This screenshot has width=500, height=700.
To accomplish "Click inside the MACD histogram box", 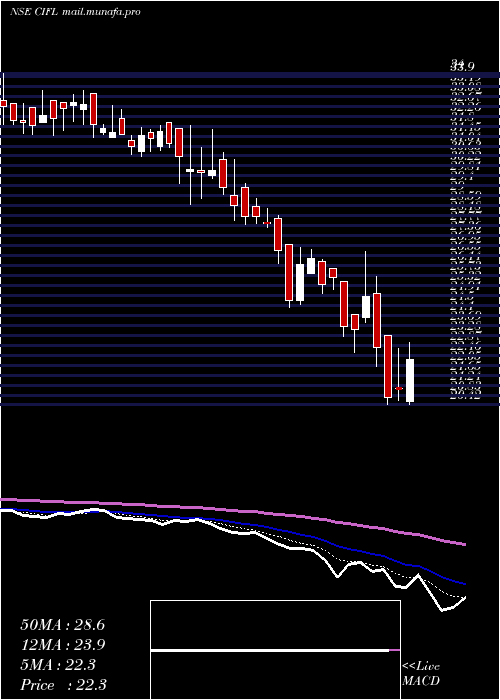I will tap(275, 650).
